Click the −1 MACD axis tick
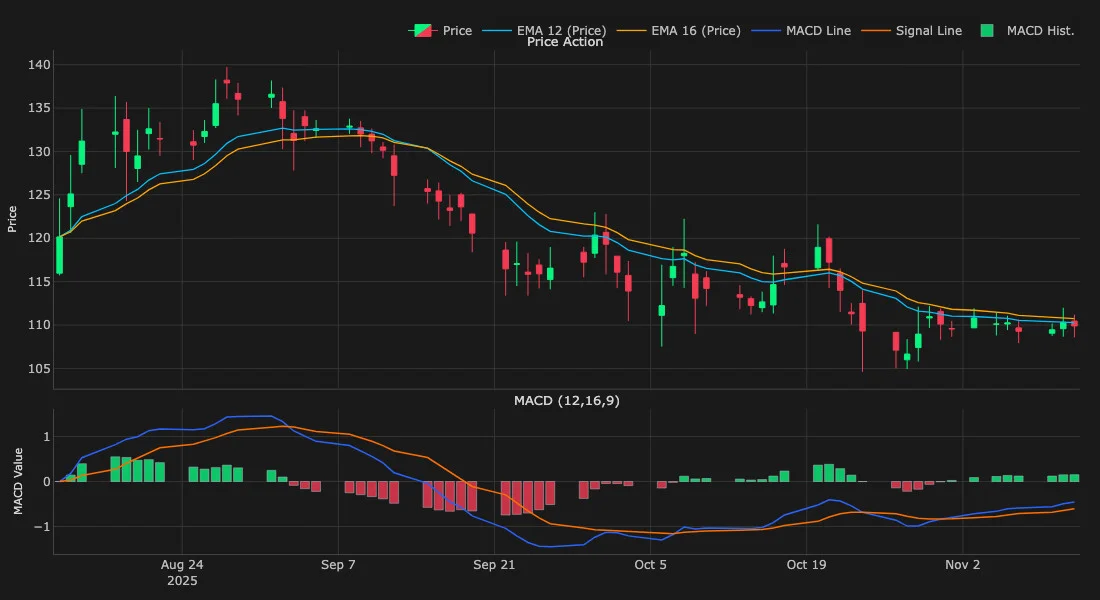1100x600 pixels. coord(43,526)
